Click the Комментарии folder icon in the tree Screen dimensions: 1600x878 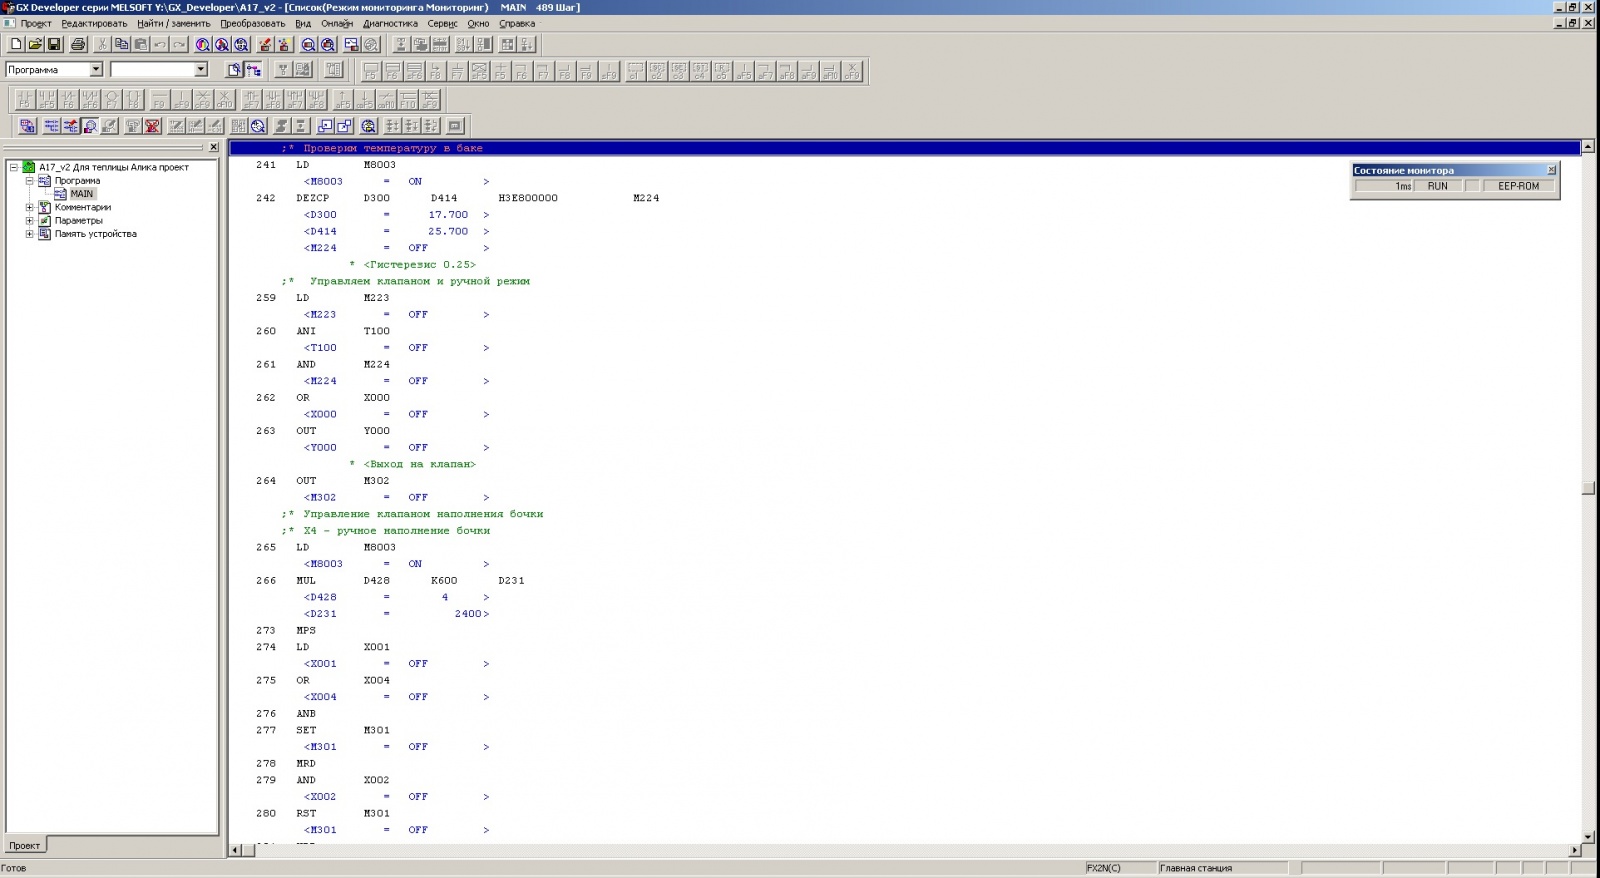click(45, 207)
